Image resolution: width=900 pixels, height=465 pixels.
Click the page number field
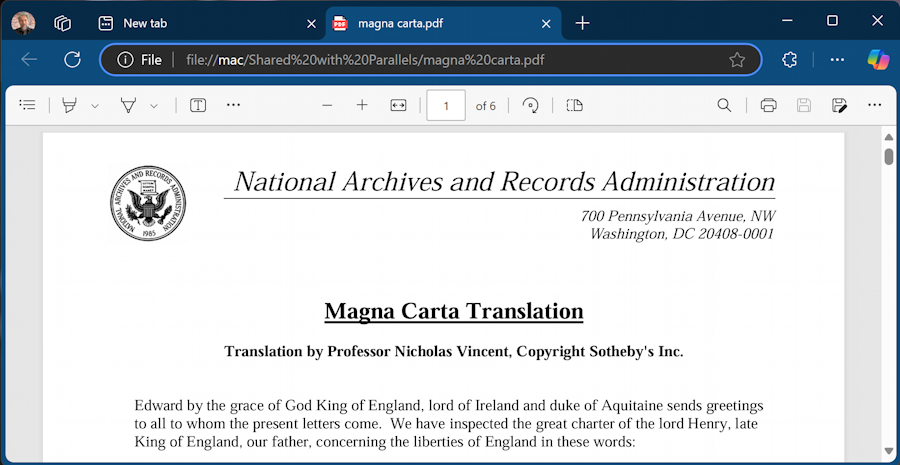click(446, 105)
